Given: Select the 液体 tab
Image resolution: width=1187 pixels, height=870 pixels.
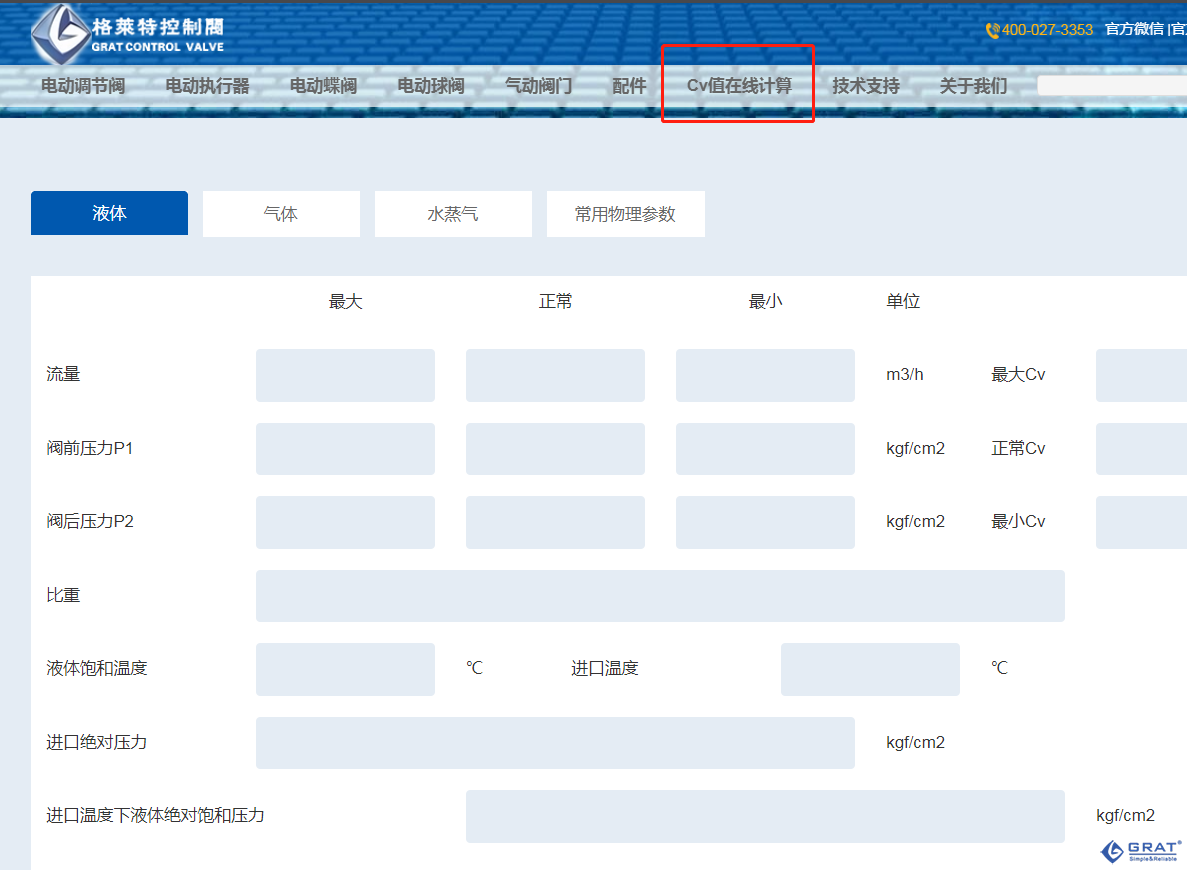Looking at the screenshot, I should click(109, 214).
